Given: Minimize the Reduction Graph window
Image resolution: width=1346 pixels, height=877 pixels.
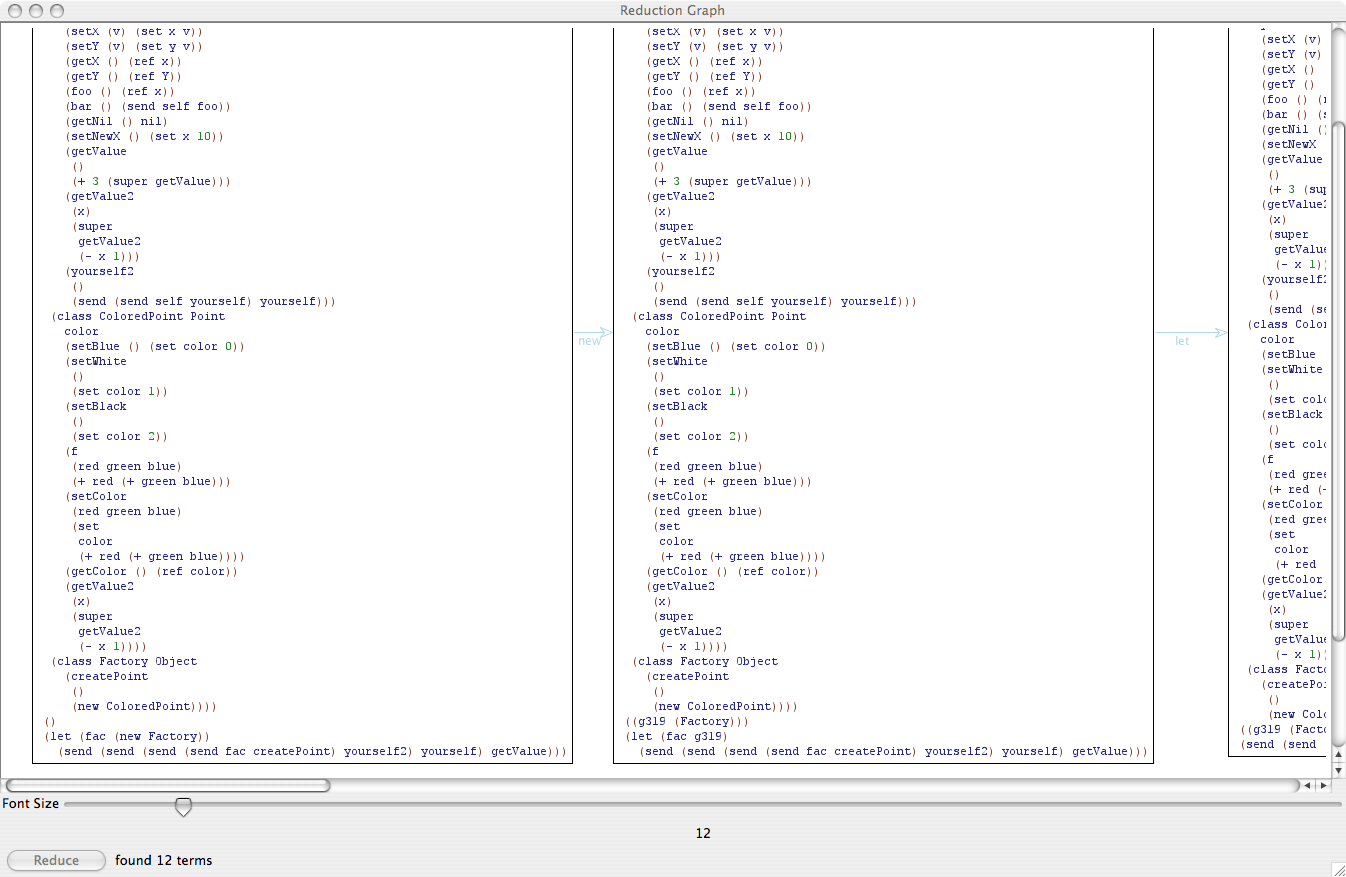Looking at the screenshot, I should coord(35,11).
